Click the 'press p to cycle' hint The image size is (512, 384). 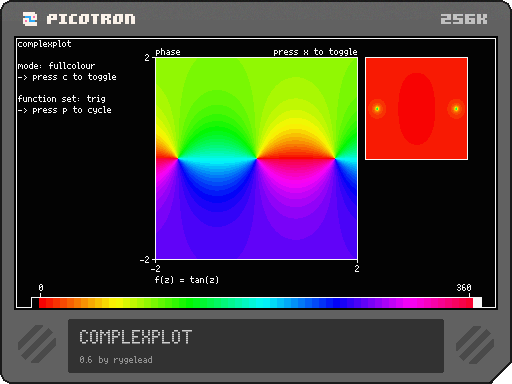point(72,110)
